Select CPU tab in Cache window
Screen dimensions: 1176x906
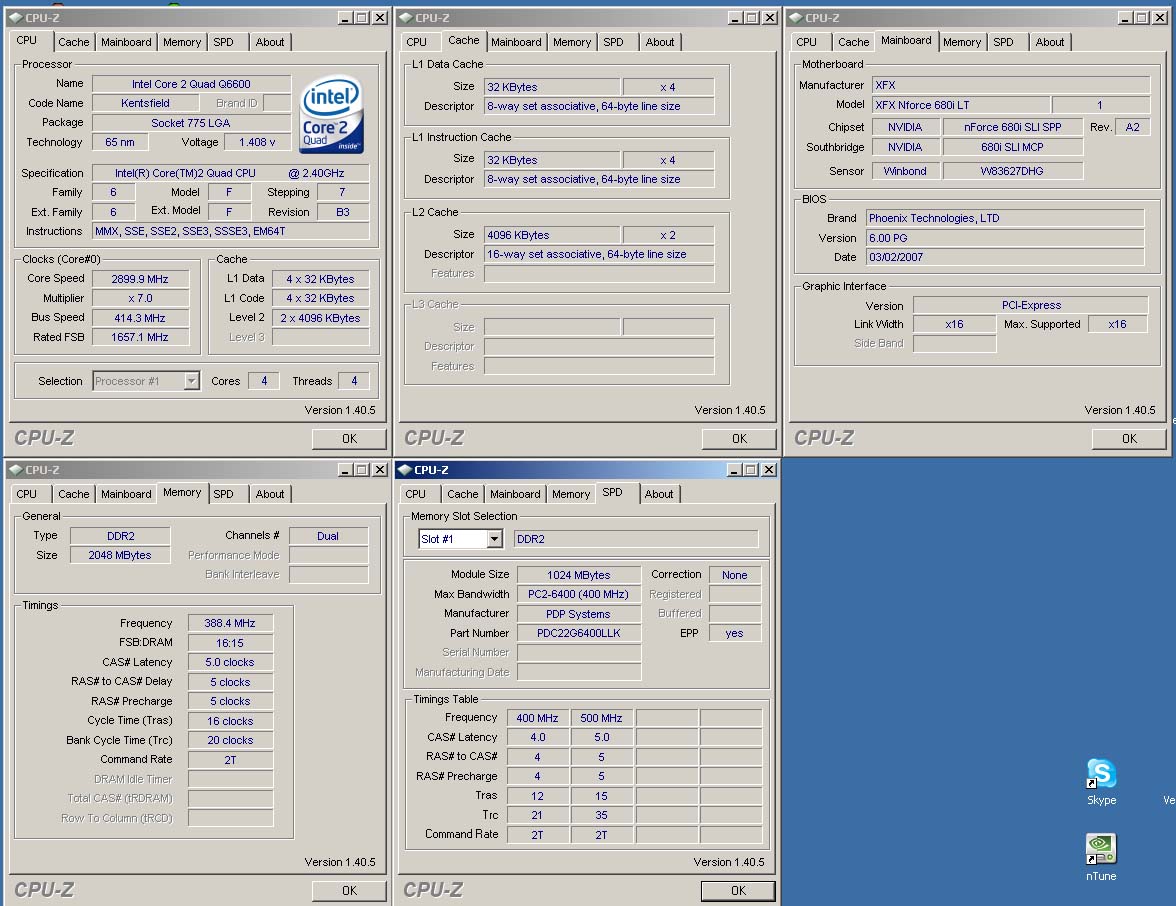pyautogui.click(x=416, y=42)
